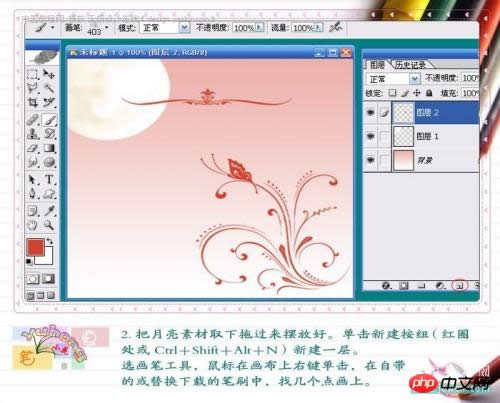Select the Hand tool
This screenshot has height=403, width=500.
point(32,225)
